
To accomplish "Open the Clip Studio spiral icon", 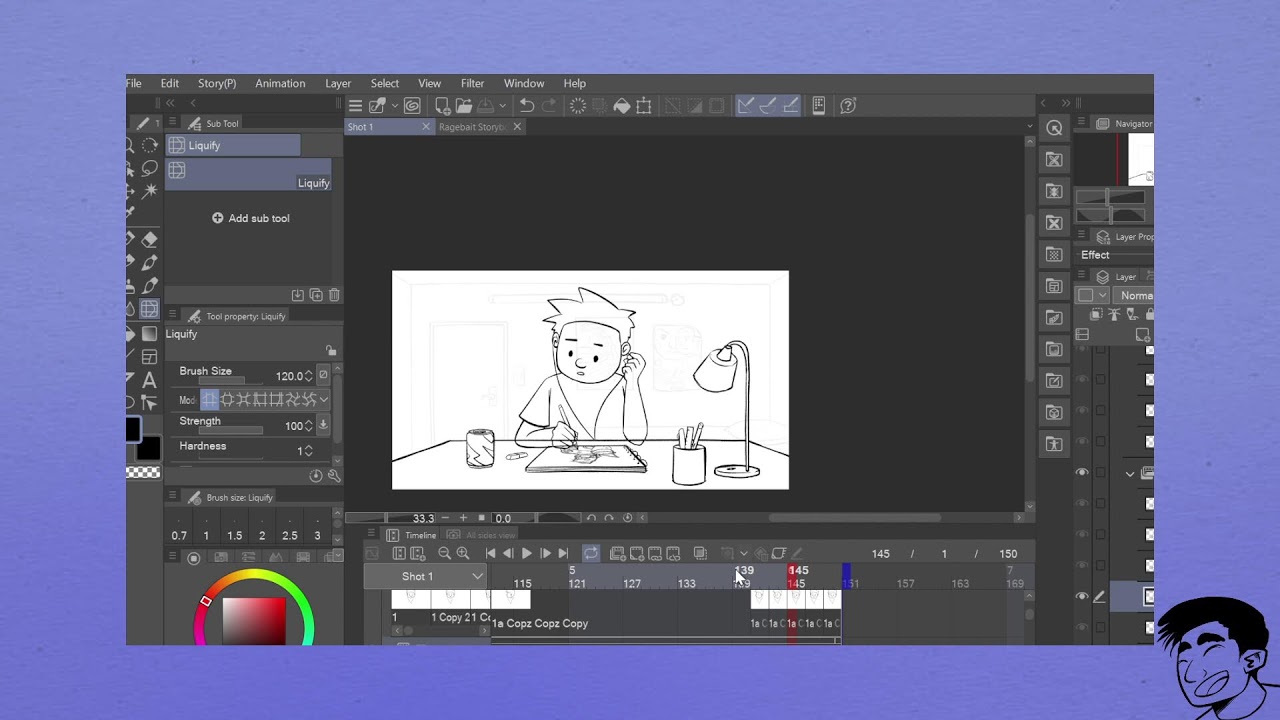I will coord(412,105).
